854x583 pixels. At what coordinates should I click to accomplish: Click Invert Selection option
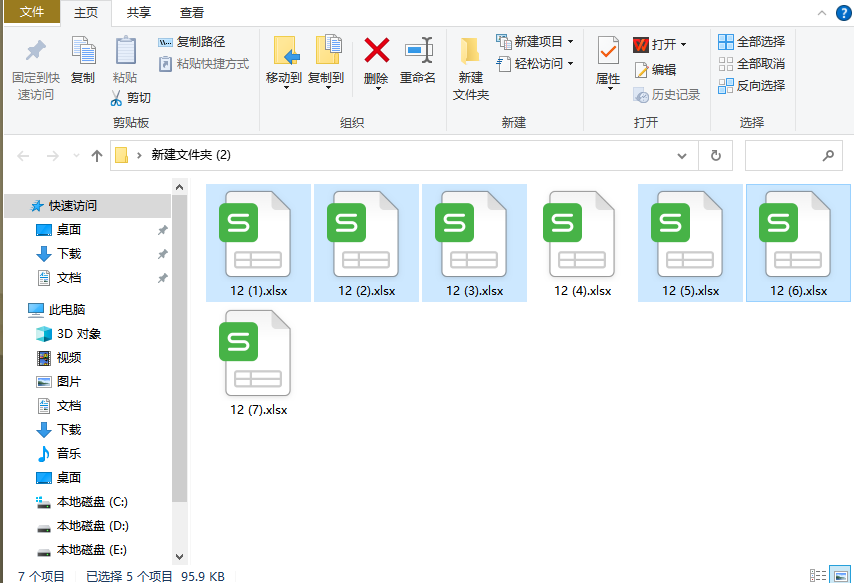point(751,86)
